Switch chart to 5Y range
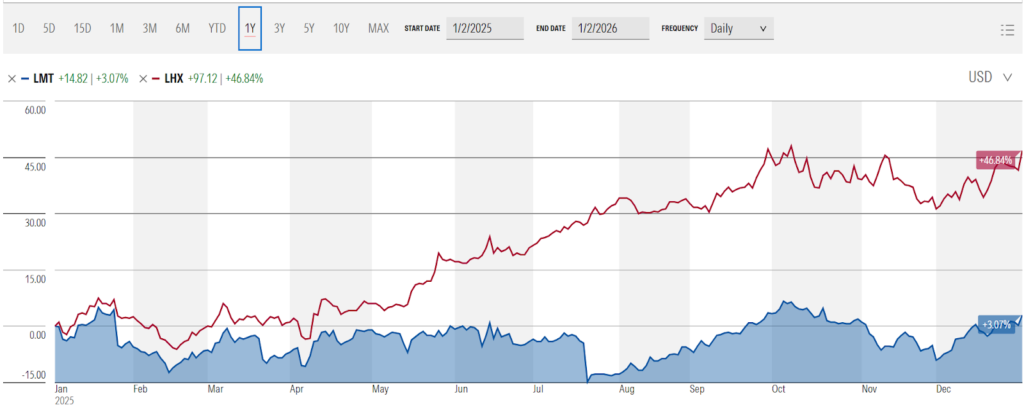Image resolution: width=1024 pixels, height=408 pixels. pos(310,28)
